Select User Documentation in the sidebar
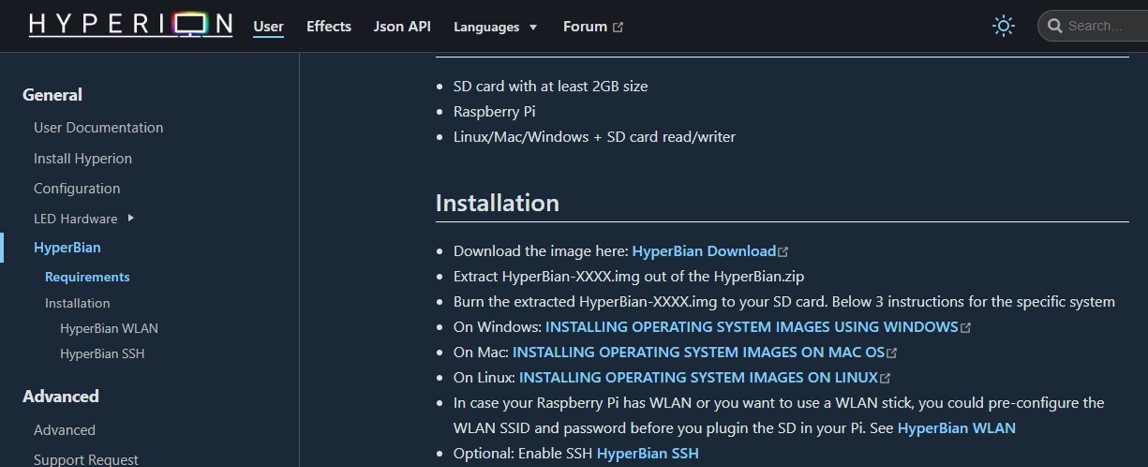 (x=98, y=127)
